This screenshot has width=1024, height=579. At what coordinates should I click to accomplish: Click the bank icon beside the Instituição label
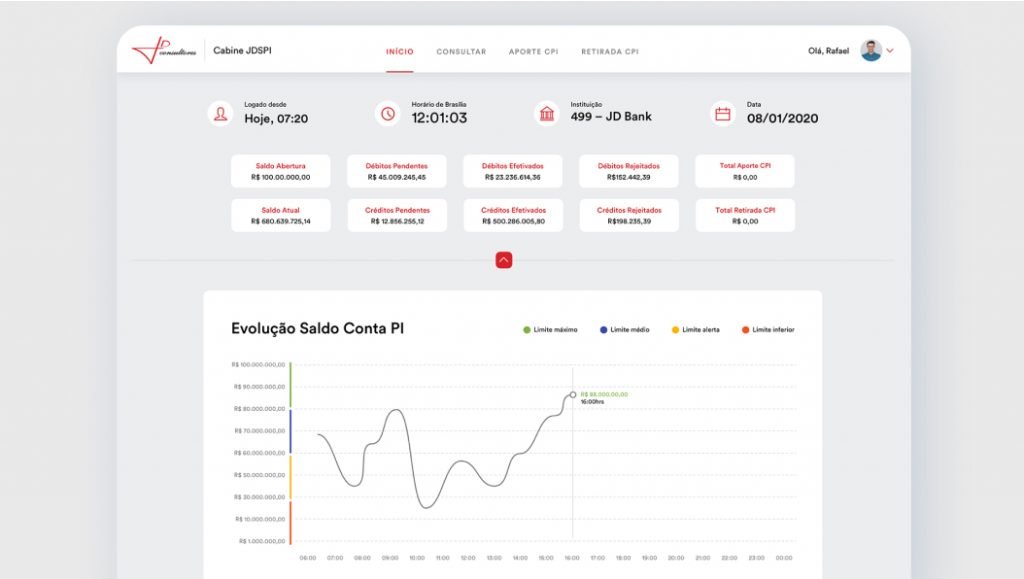[548, 114]
